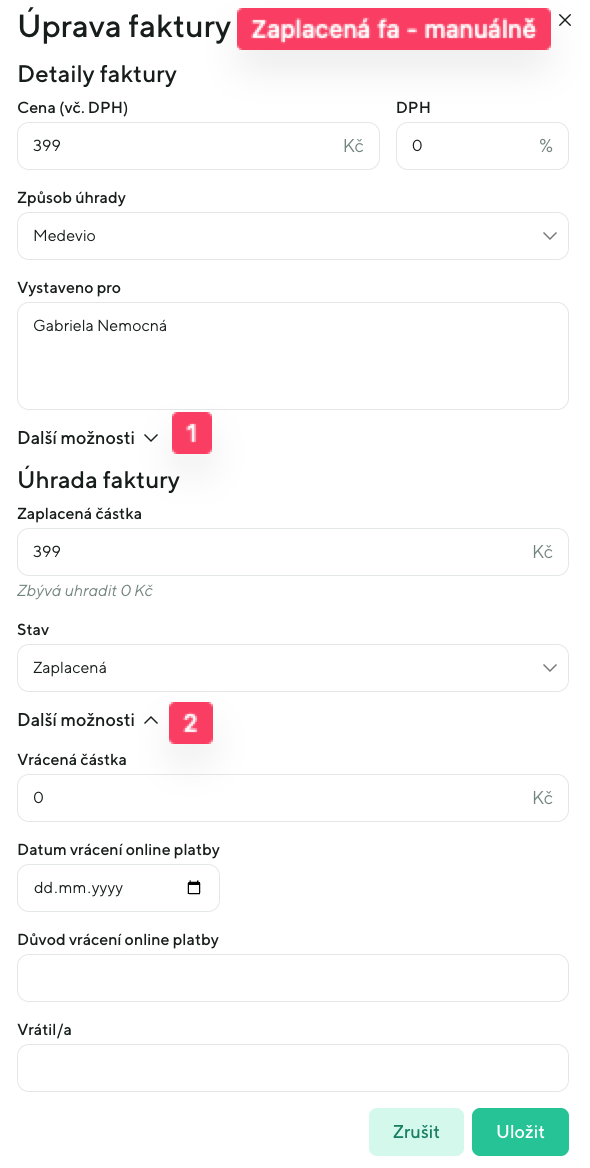Image resolution: width=590 pixels, height=1168 pixels.
Task: Click the red badge numbered 2
Action: pos(191,722)
